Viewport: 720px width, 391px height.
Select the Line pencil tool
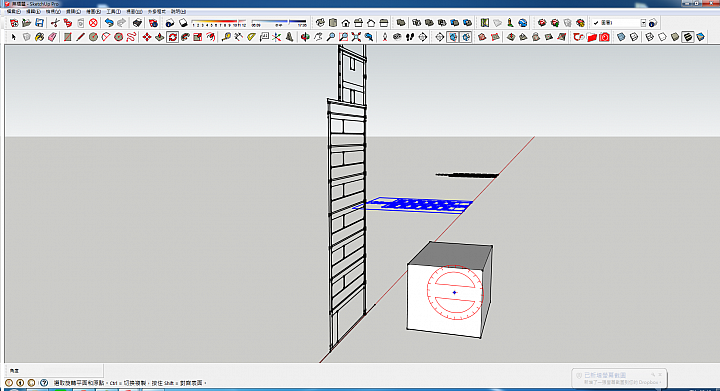[x=80, y=37]
